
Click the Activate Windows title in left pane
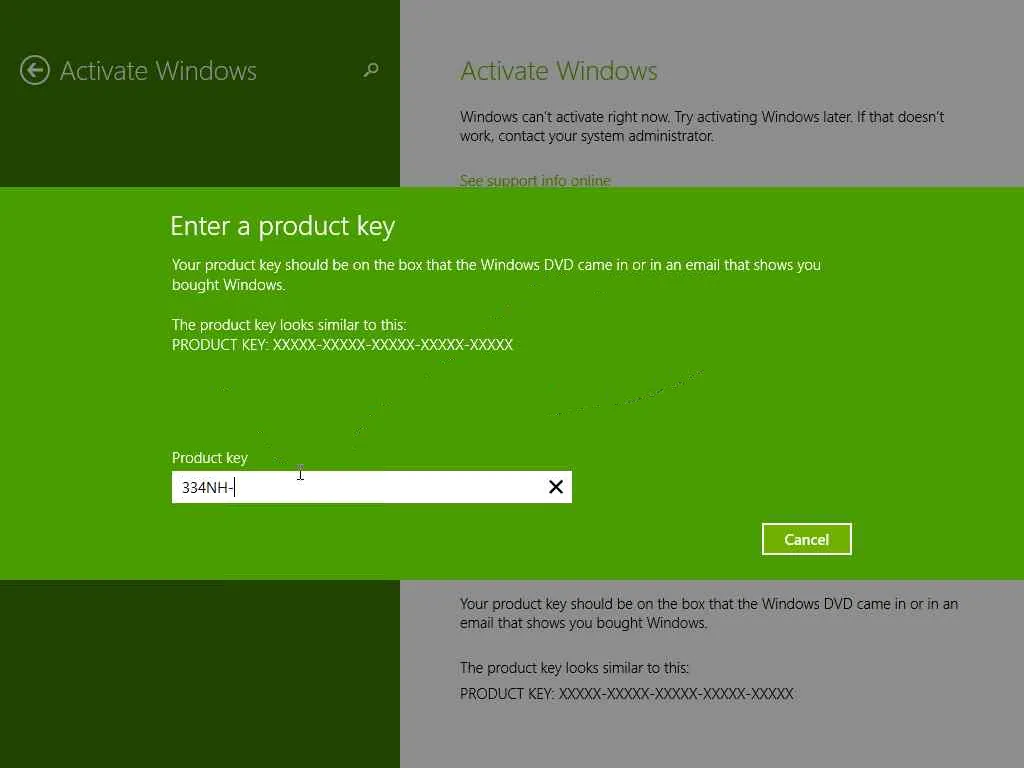pos(158,71)
